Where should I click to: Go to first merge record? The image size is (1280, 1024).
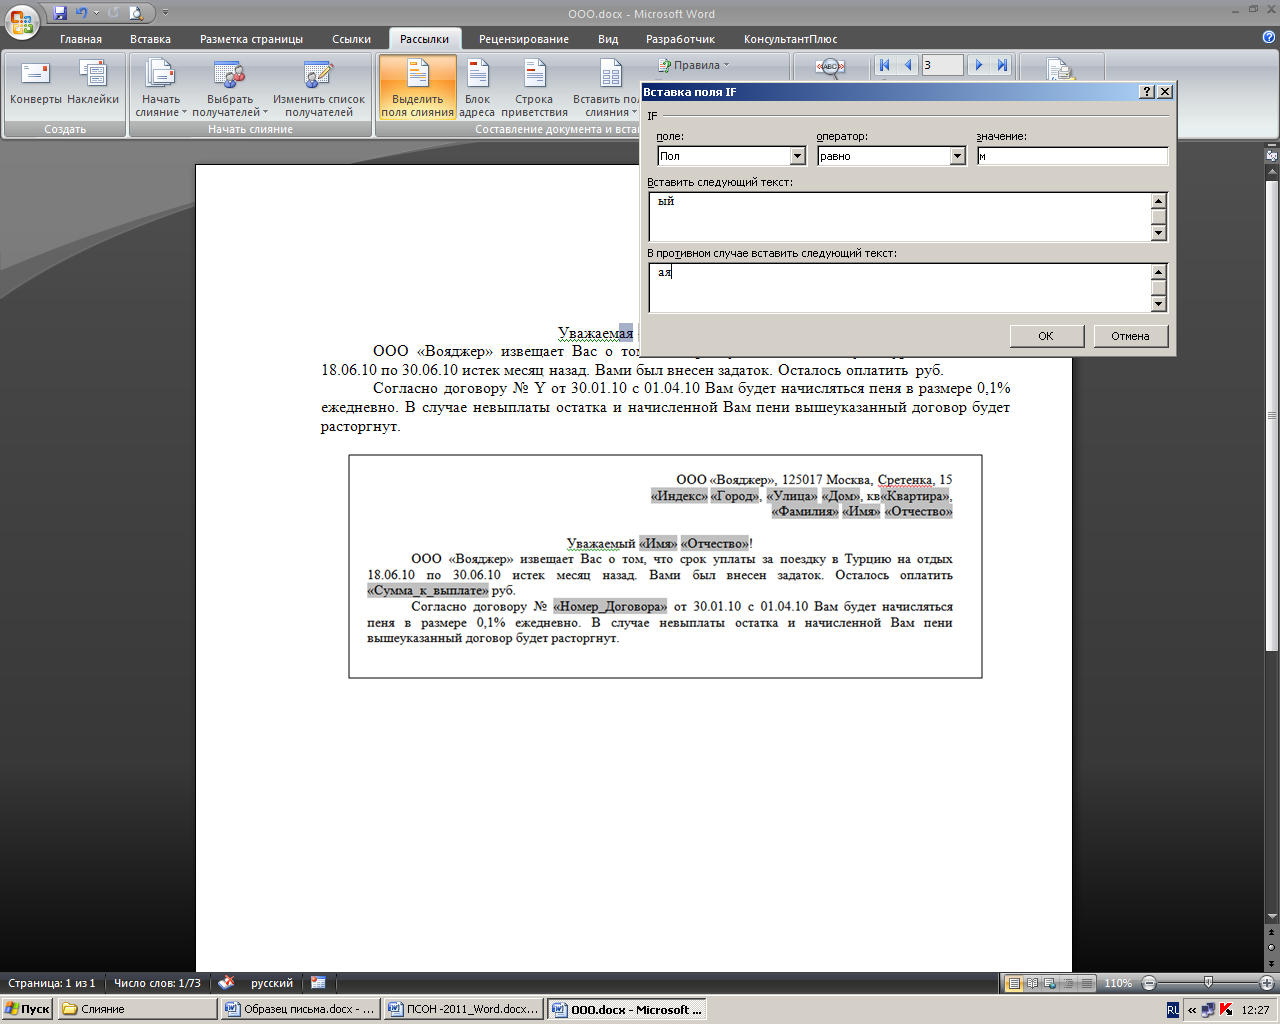pos(884,65)
